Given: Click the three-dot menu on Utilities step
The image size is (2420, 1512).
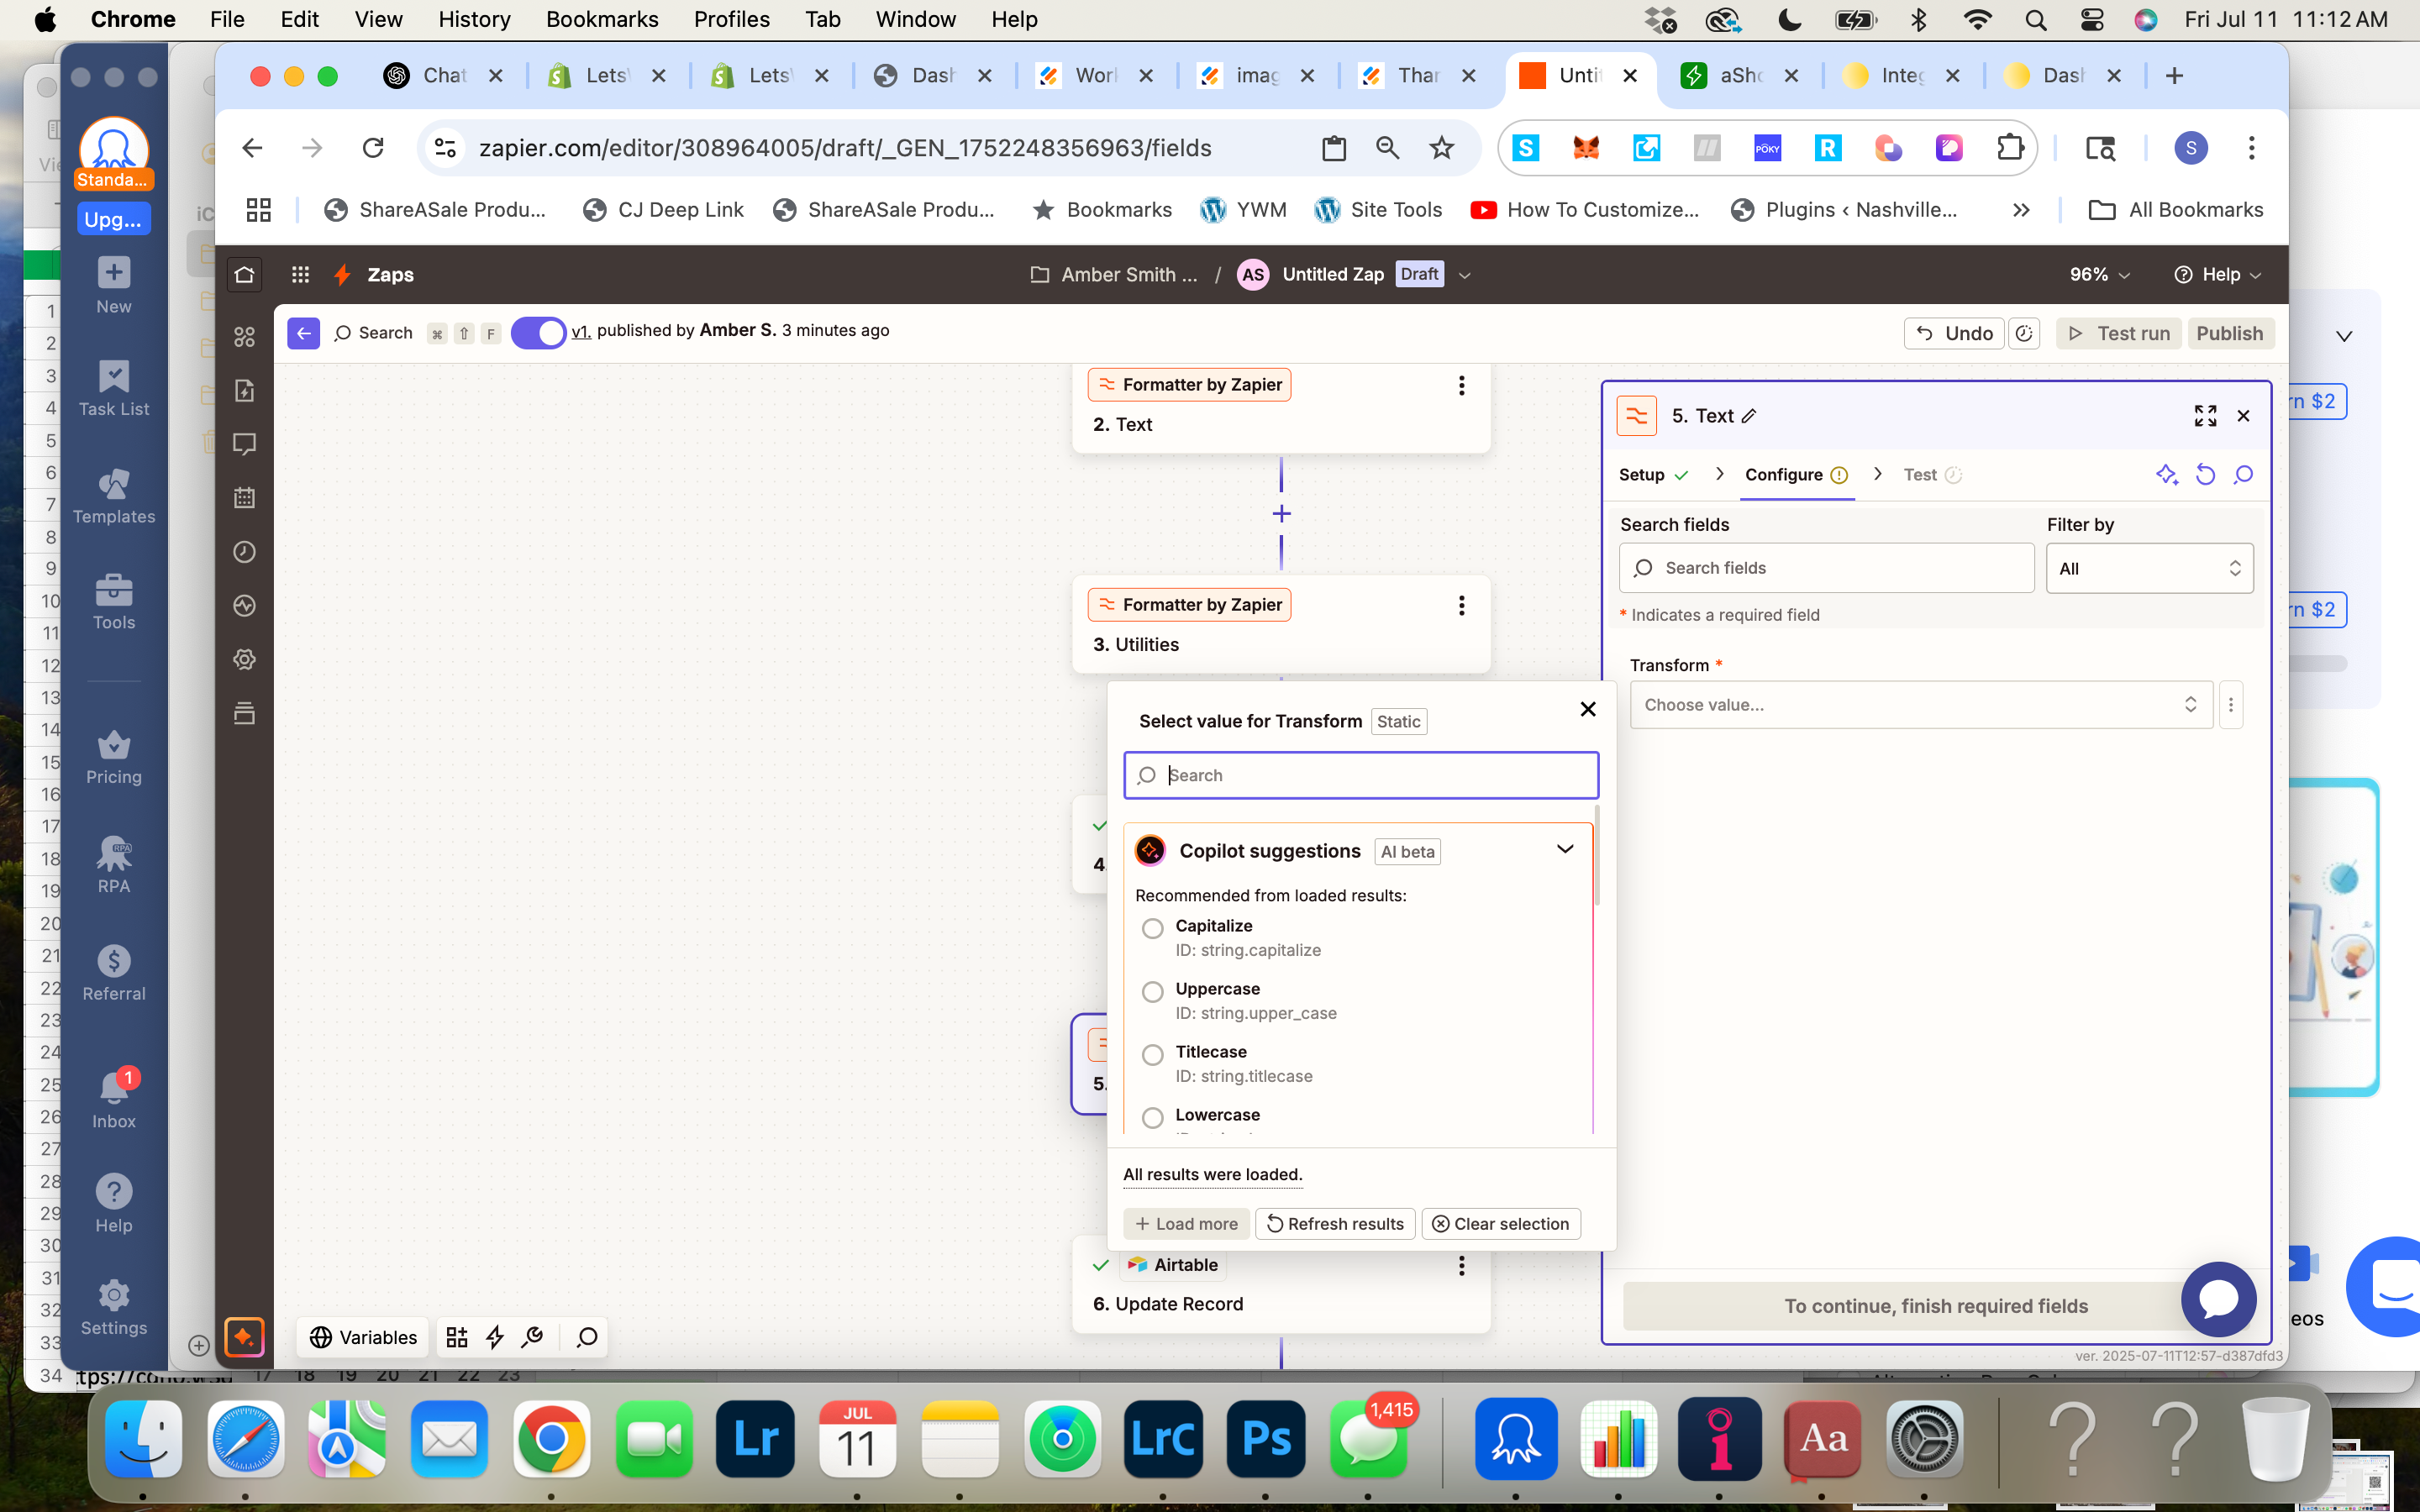Looking at the screenshot, I should [x=1461, y=605].
